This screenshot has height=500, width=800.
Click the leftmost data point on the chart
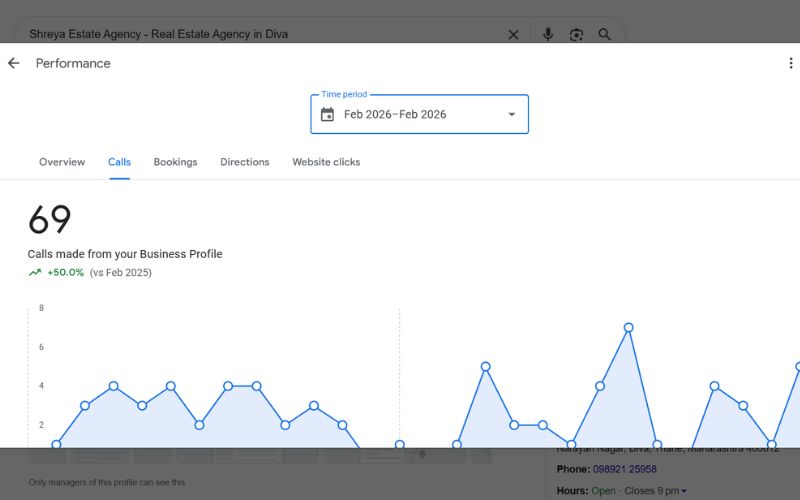click(x=56, y=444)
